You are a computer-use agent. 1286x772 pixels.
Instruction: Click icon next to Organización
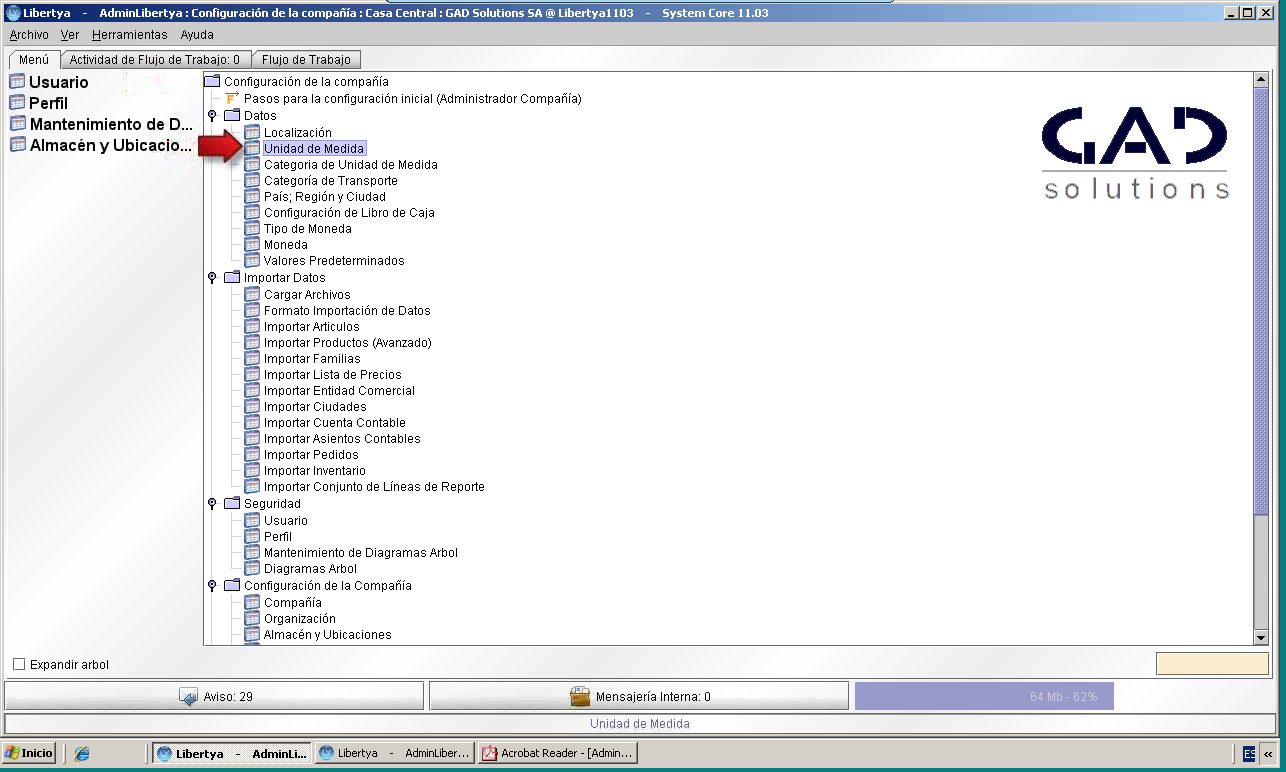252,618
